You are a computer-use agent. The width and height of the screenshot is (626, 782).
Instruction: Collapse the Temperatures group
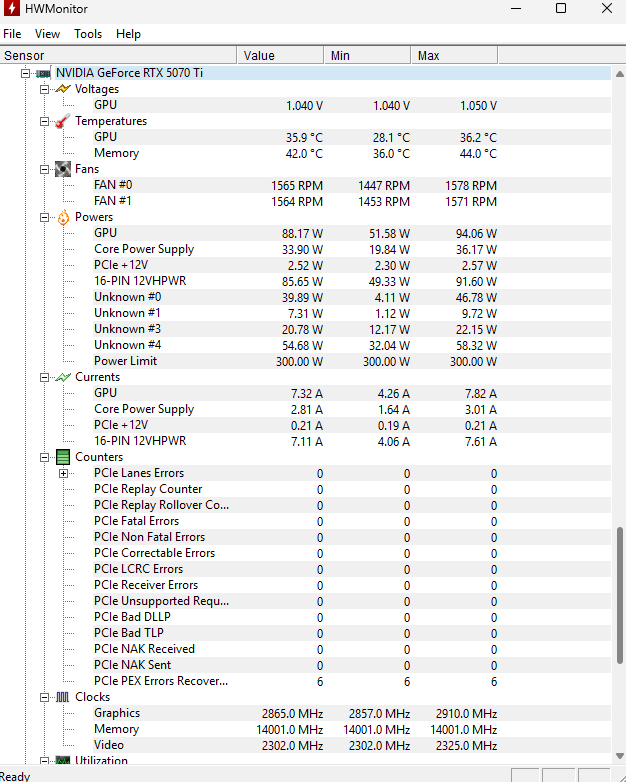pos(44,121)
